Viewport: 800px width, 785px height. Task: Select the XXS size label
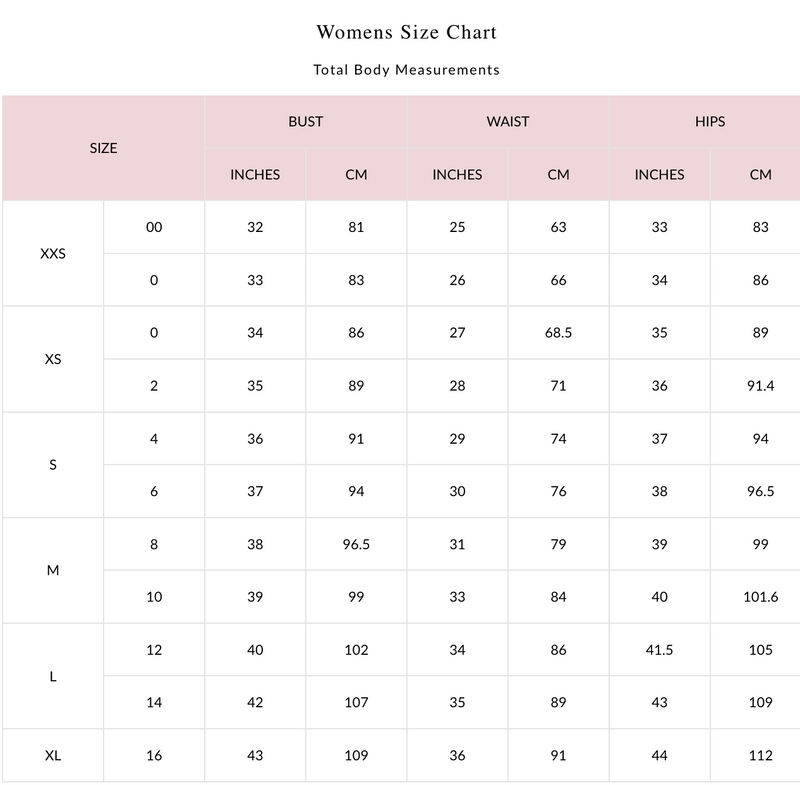click(x=53, y=254)
